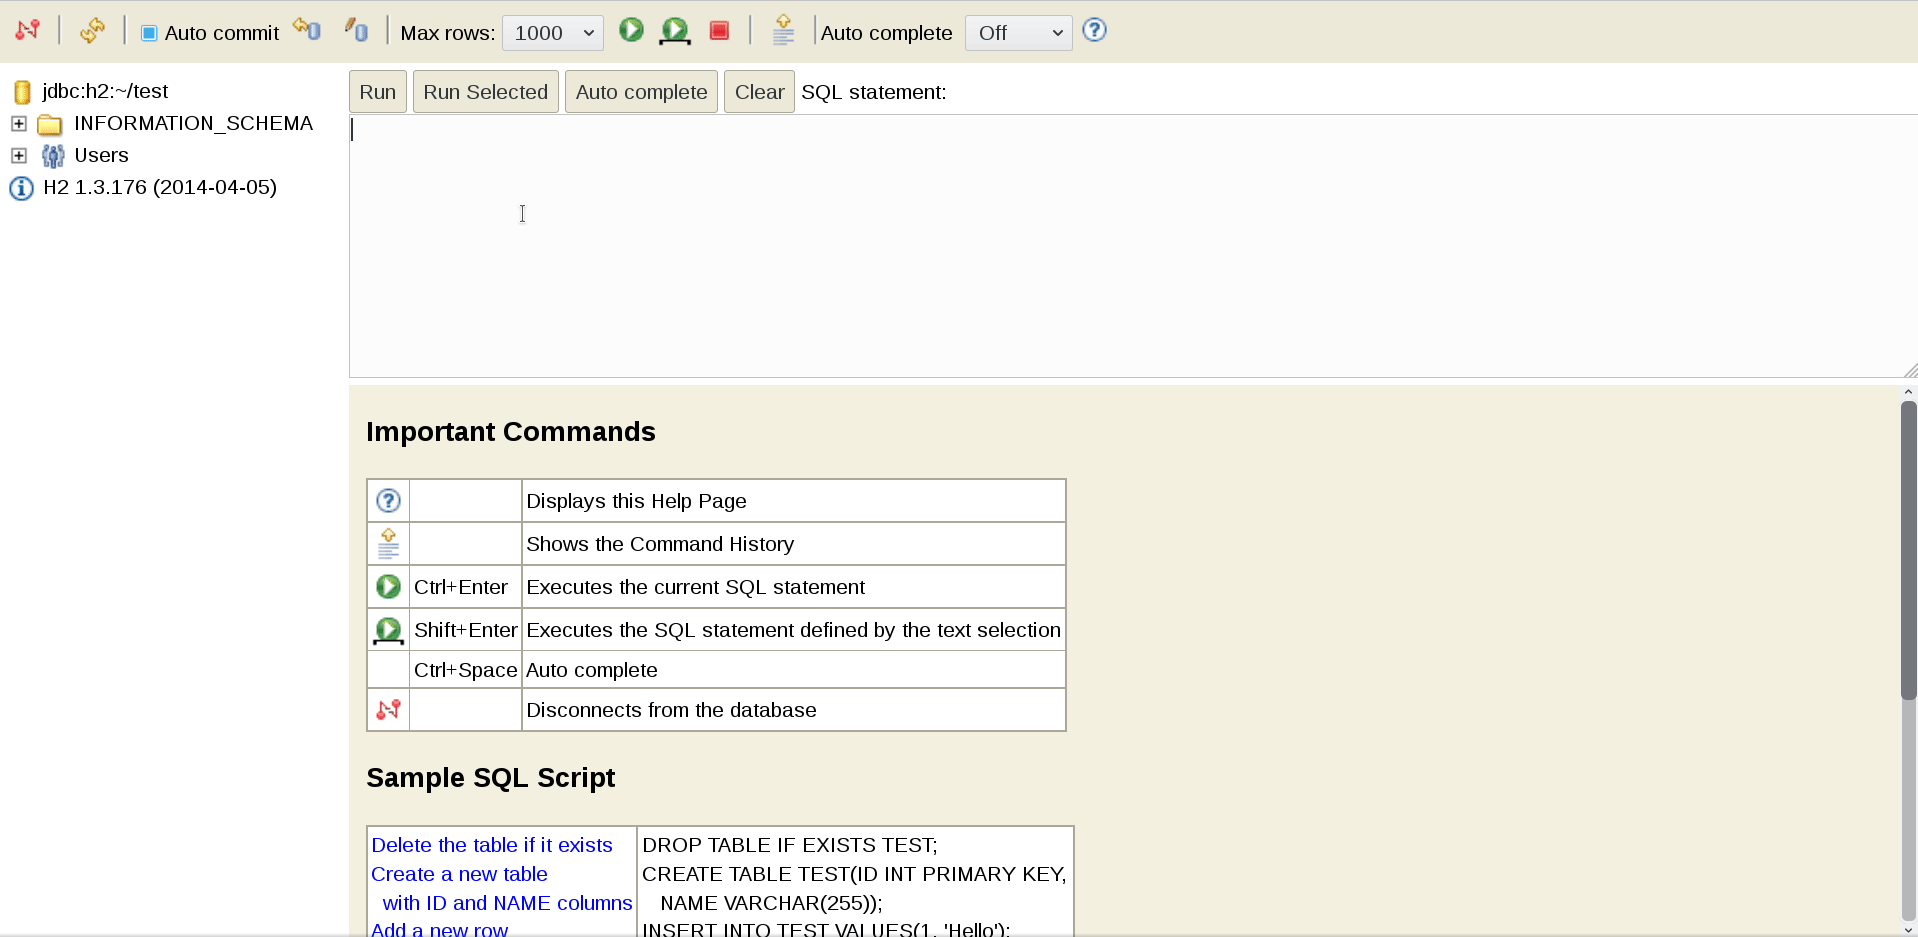Click the 'Delete the table if it exists' link
This screenshot has width=1918, height=937.
coord(492,845)
